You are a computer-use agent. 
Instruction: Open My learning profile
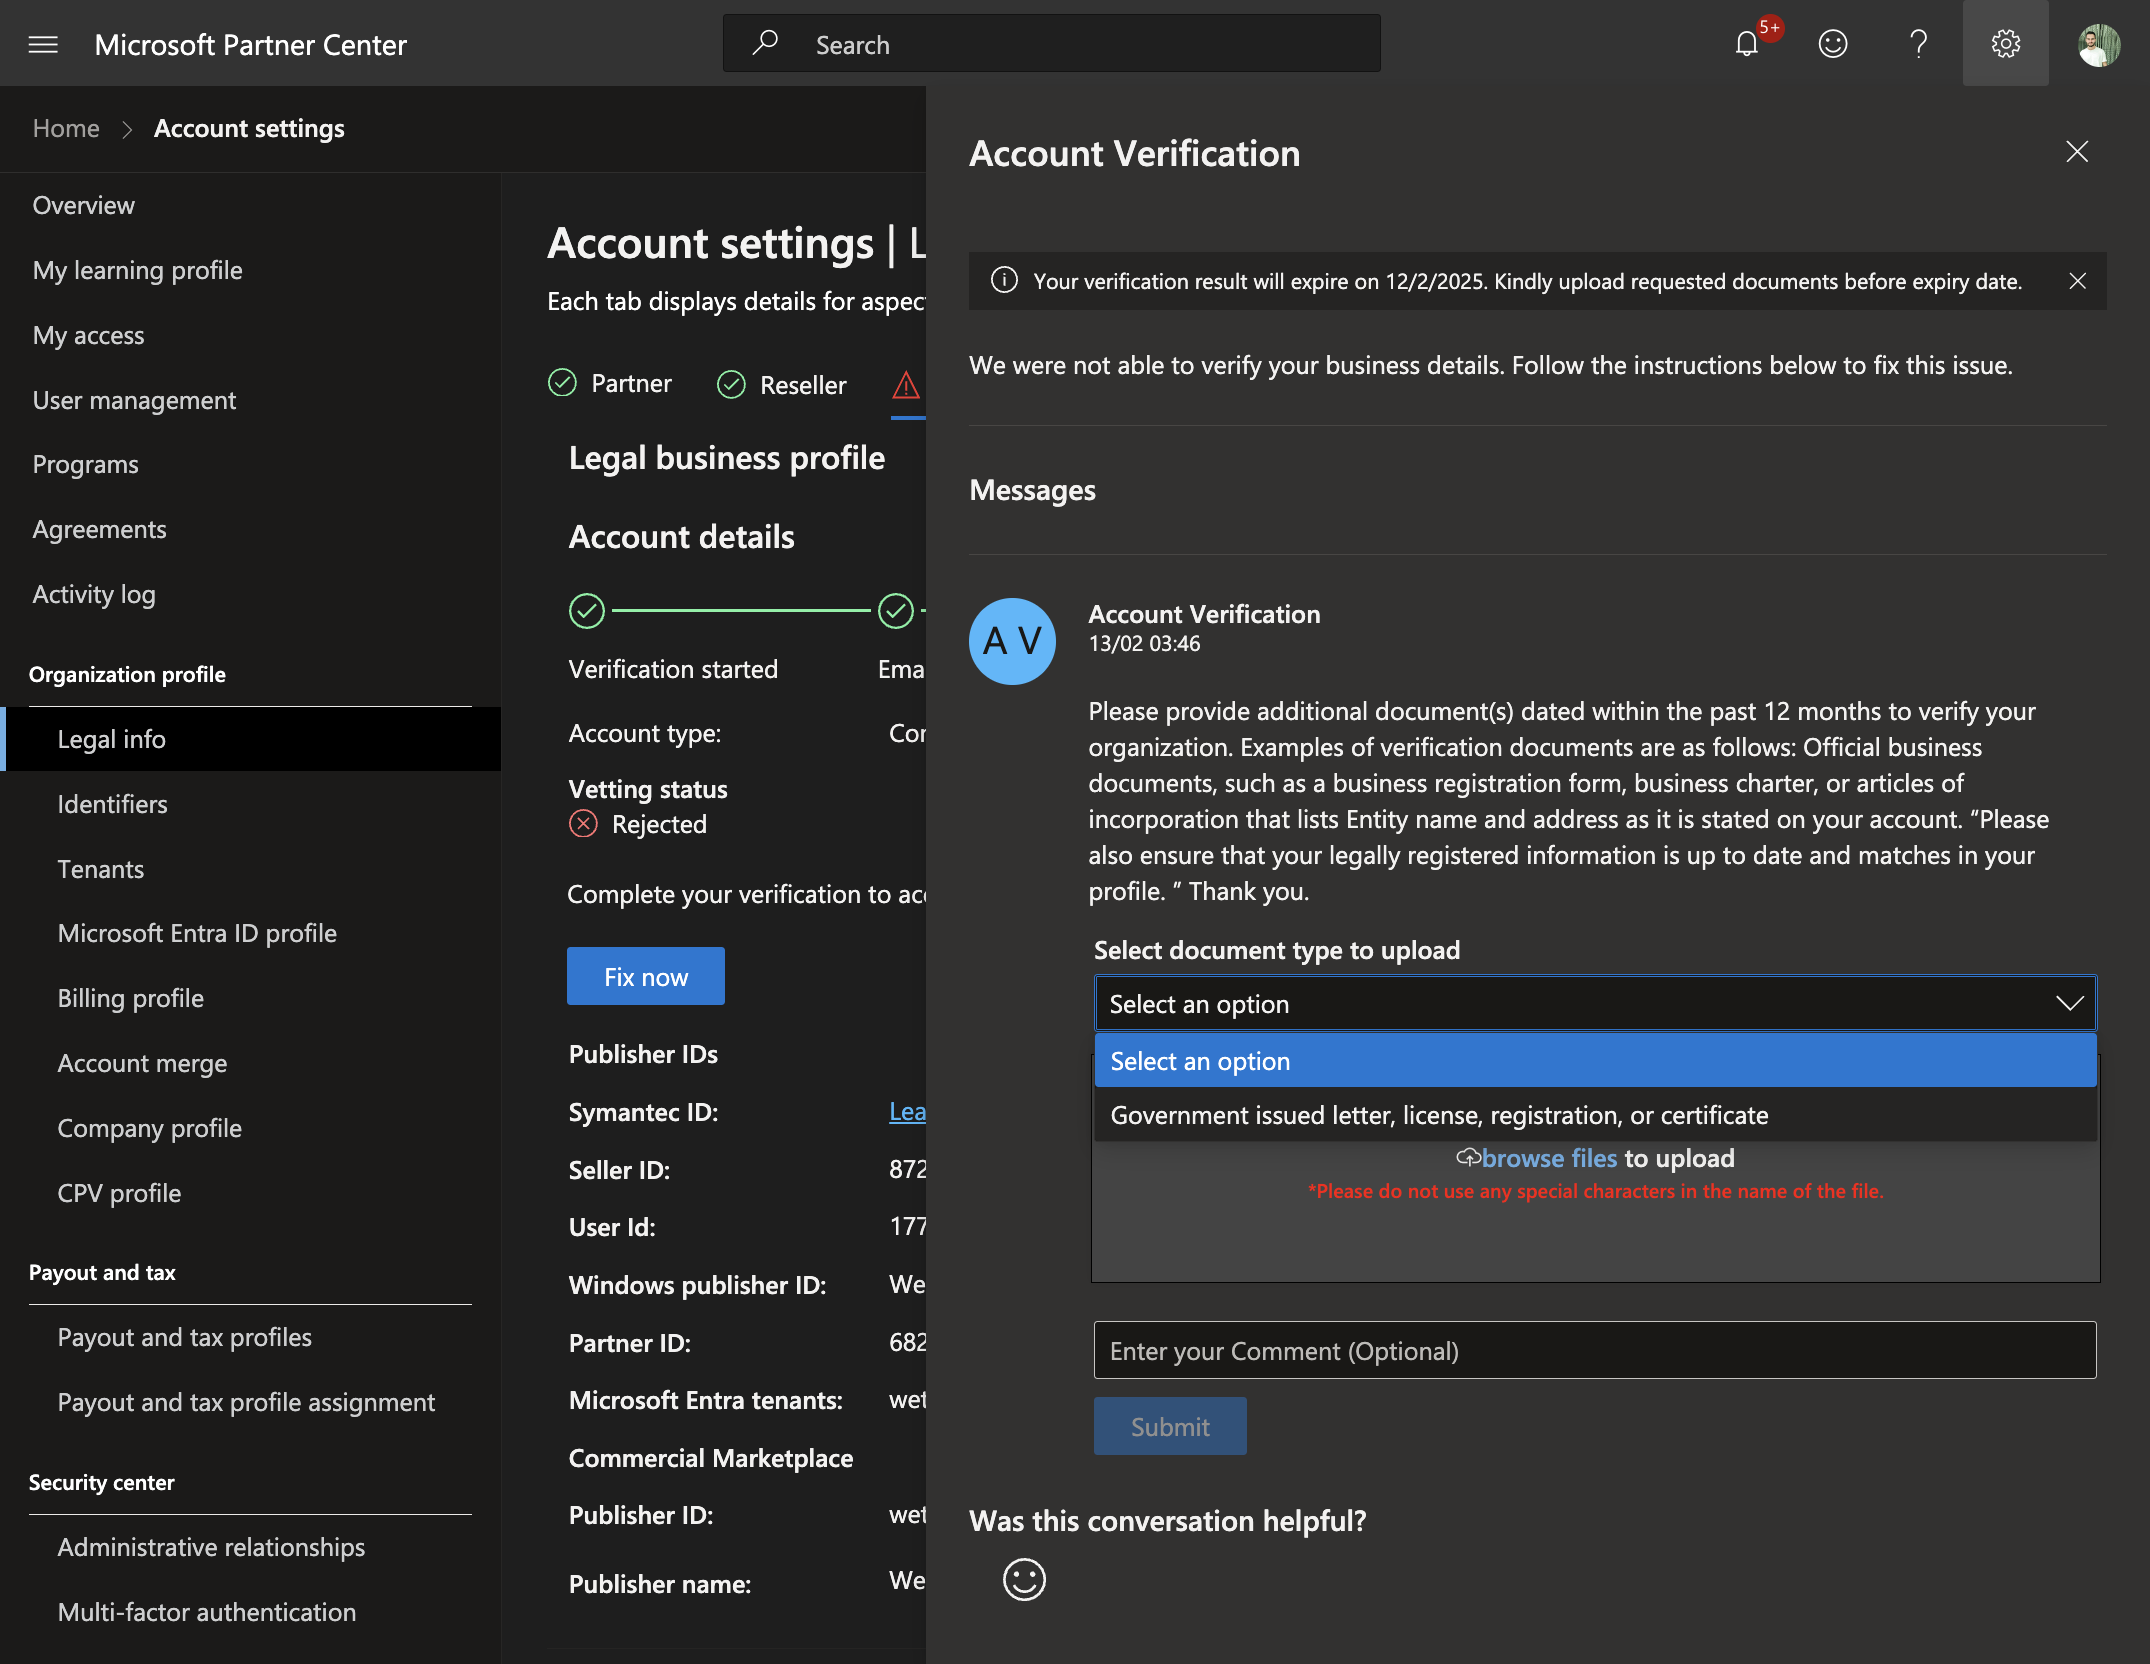[x=138, y=270]
